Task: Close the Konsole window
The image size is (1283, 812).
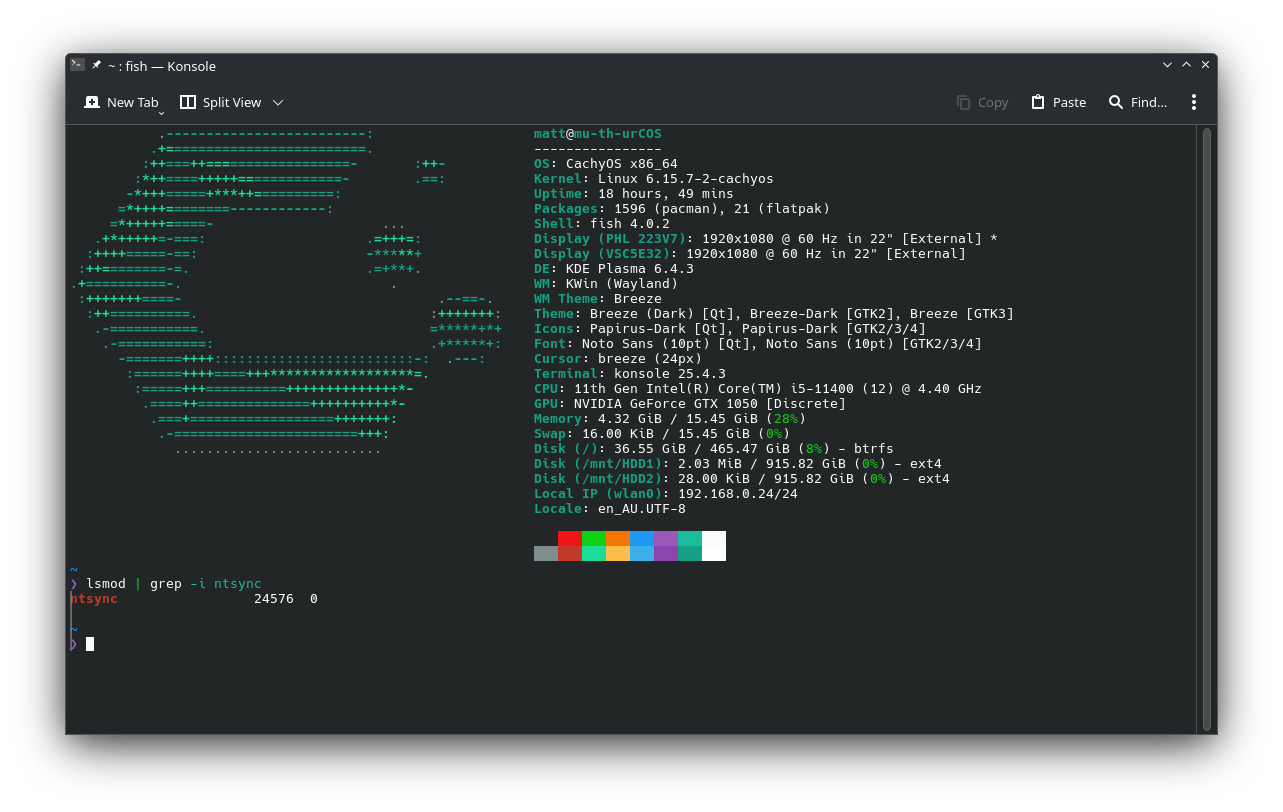Action: point(1205,65)
